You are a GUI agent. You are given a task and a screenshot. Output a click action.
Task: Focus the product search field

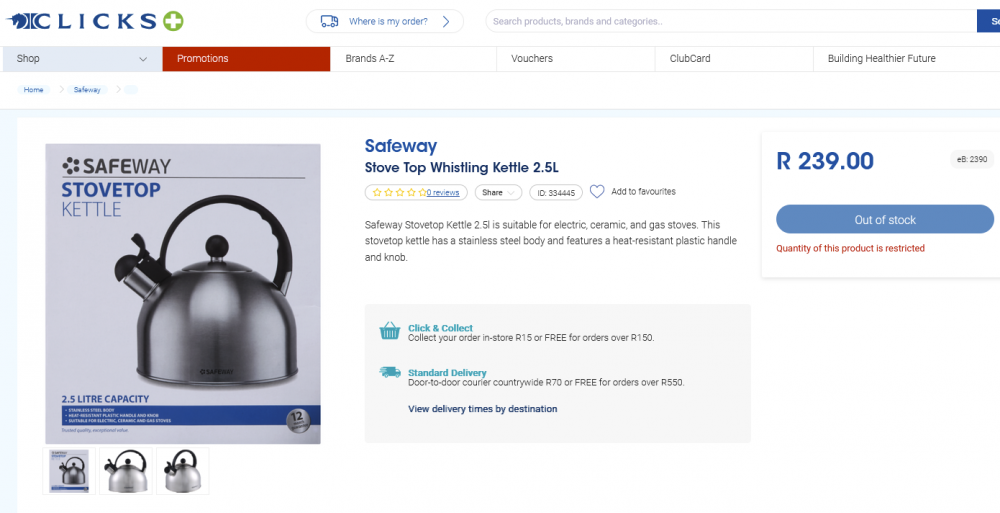731,21
